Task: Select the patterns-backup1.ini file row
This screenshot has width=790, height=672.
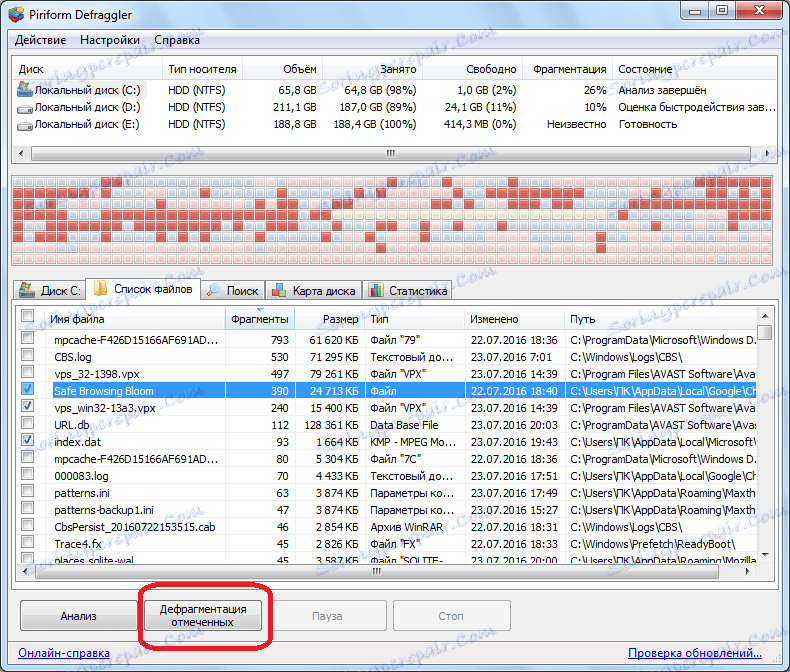Action: [x=388, y=510]
